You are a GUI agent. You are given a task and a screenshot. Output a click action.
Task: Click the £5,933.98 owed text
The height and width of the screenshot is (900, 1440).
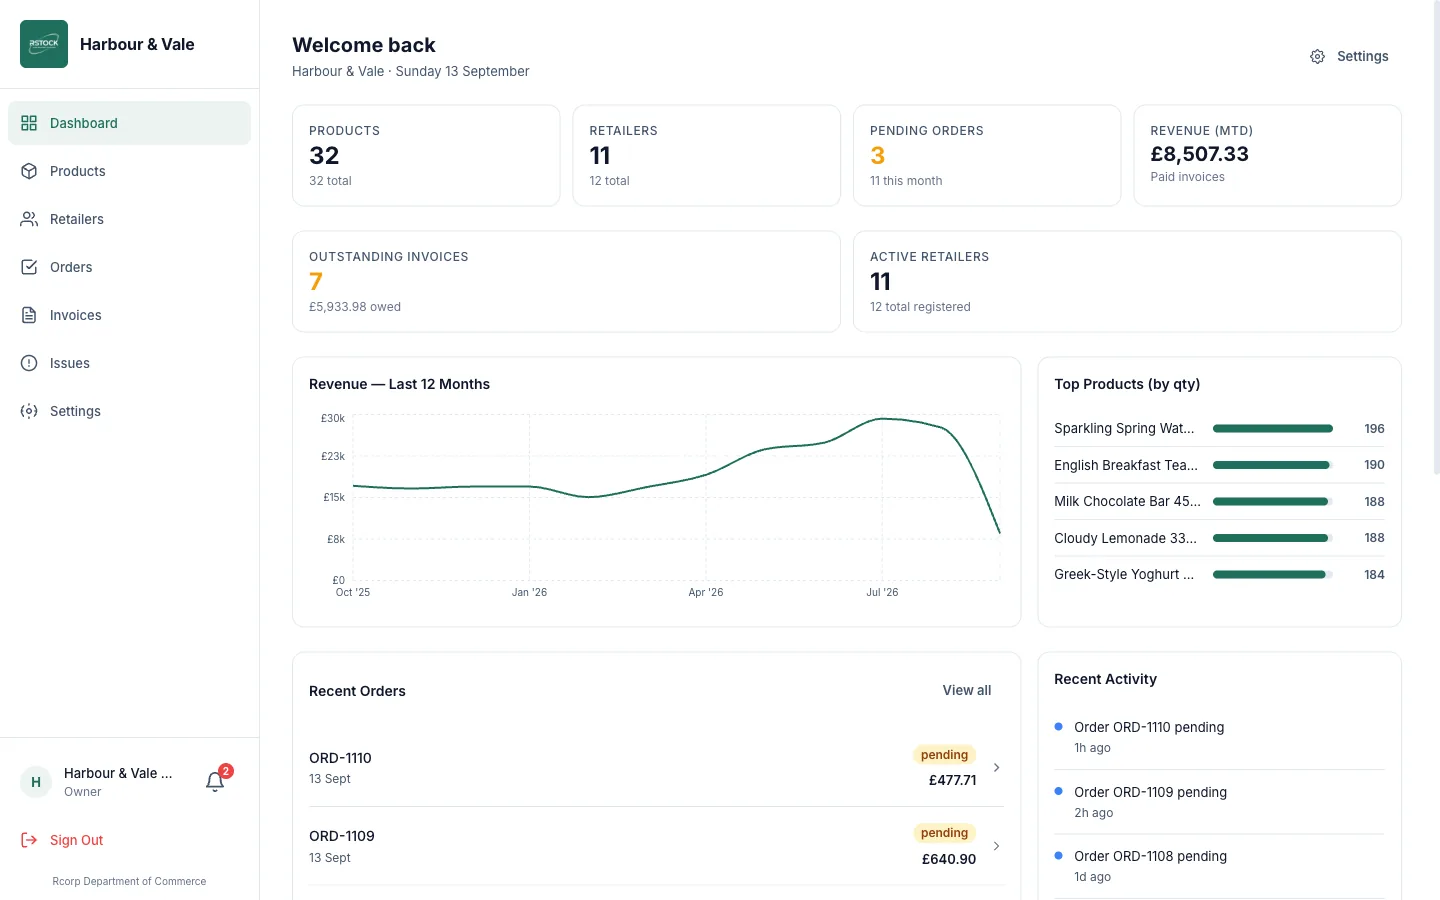[355, 307]
